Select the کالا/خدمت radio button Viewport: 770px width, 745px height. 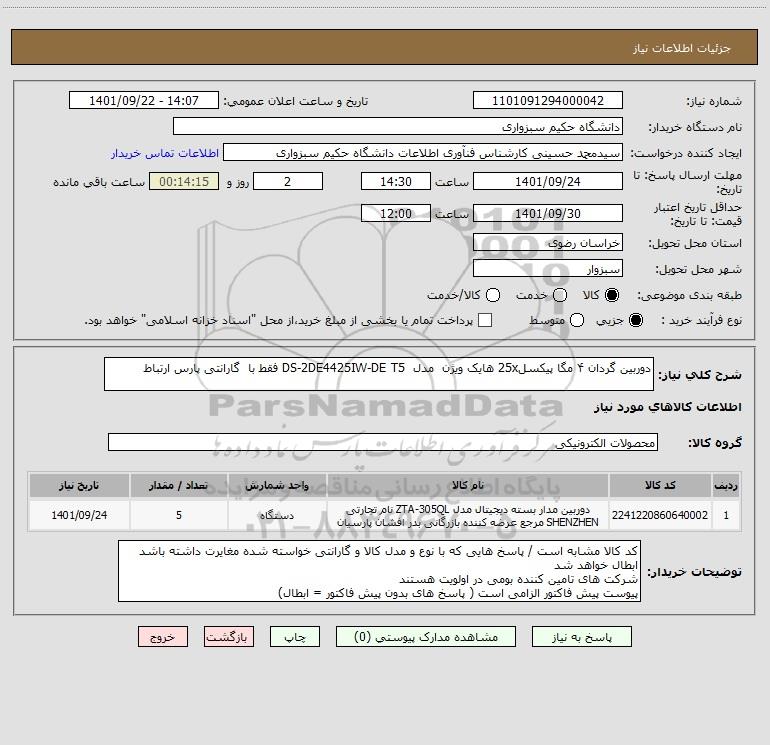pyautogui.click(x=493, y=295)
